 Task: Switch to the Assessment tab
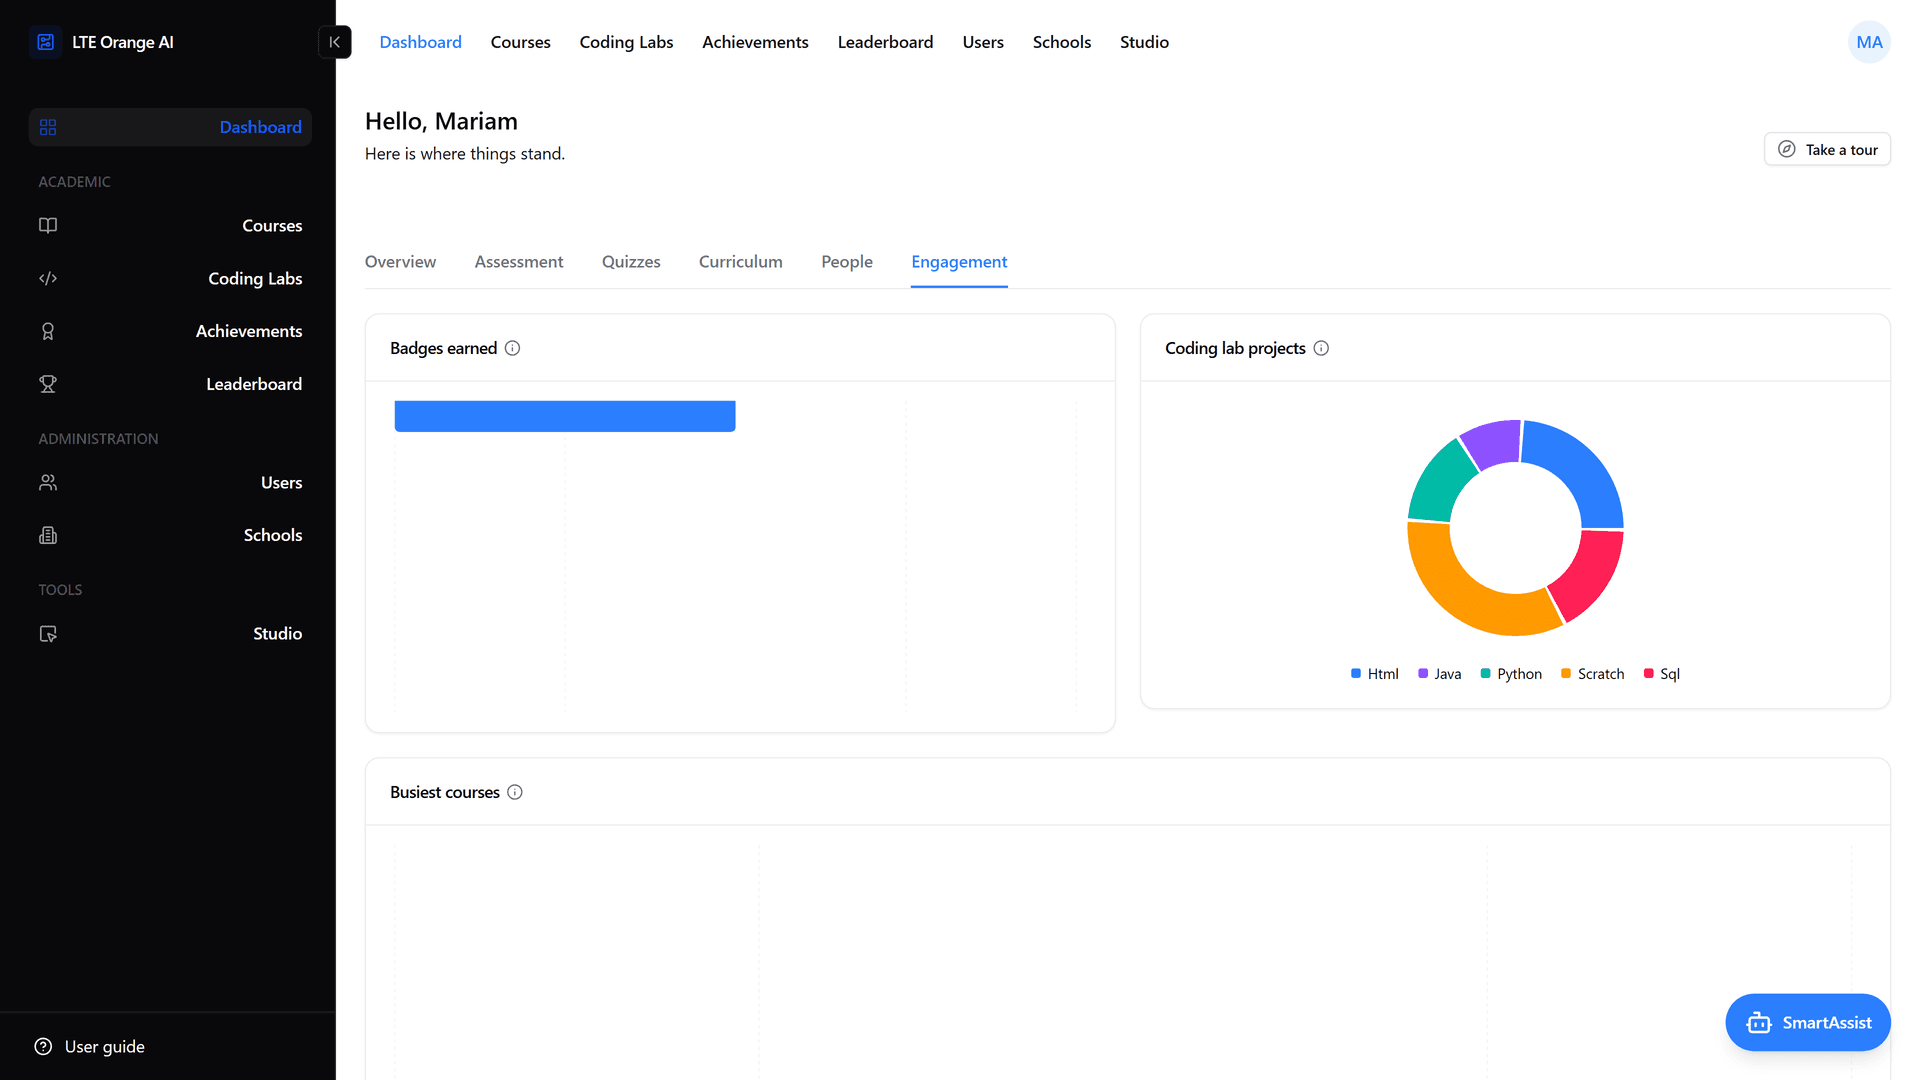pos(519,262)
